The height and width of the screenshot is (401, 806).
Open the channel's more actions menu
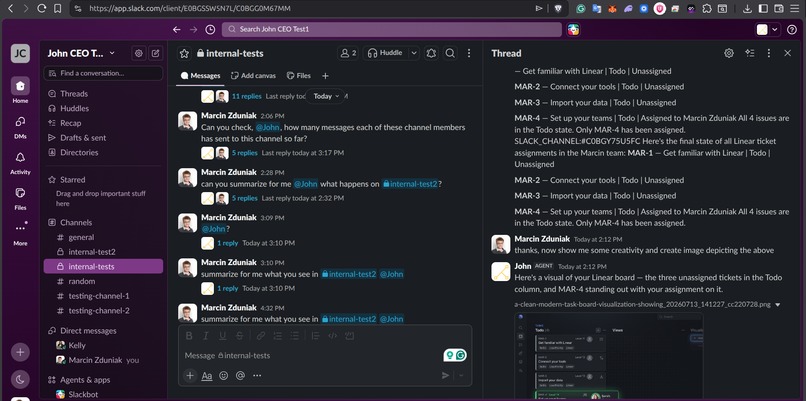(469, 53)
